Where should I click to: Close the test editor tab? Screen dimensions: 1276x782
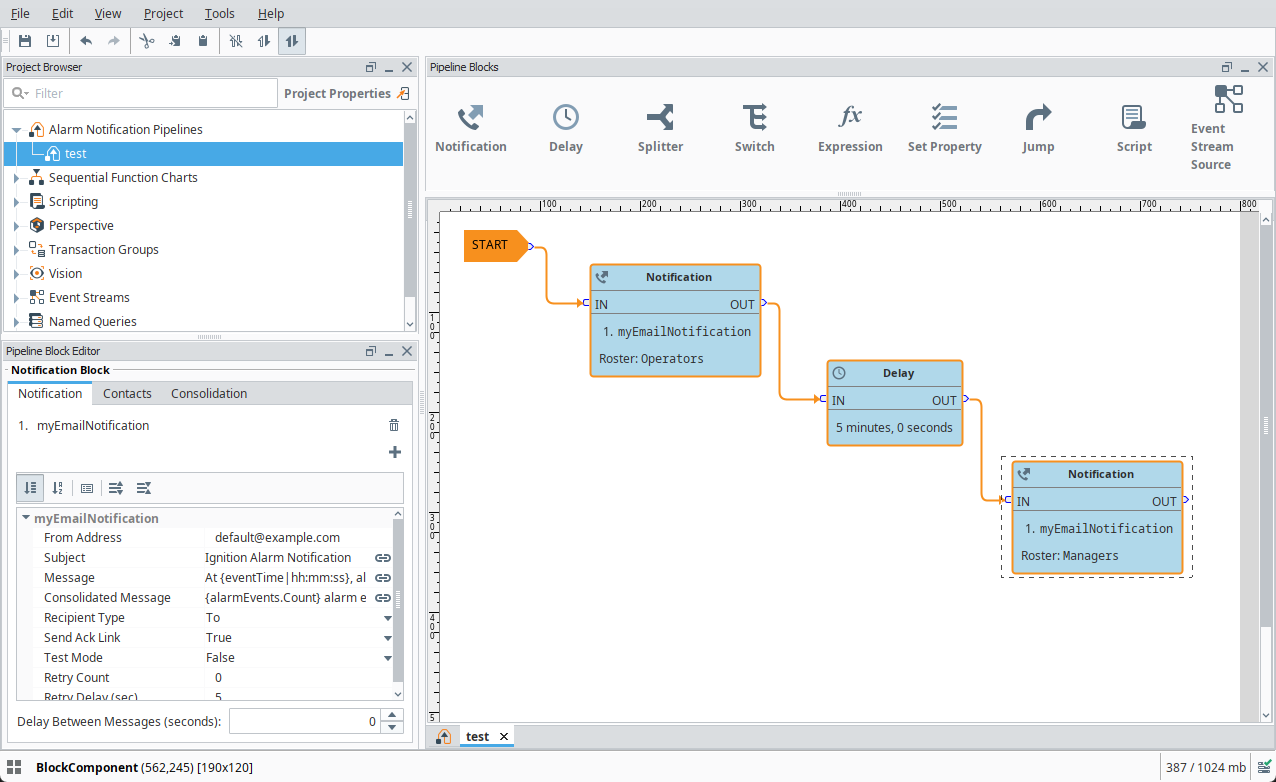tap(504, 737)
